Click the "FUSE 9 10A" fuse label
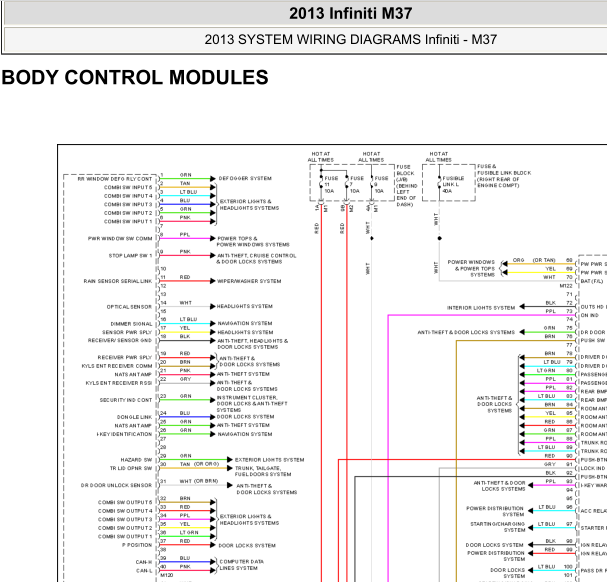Image resolution: width=607 pixels, height=582 pixels. (x=381, y=184)
